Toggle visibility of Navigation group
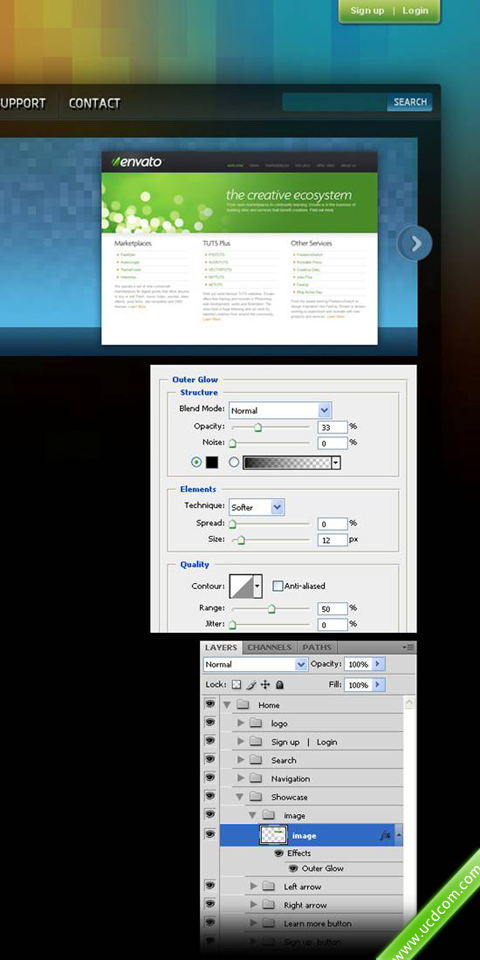This screenshot has height=960, width=480. tap(210, 778)
